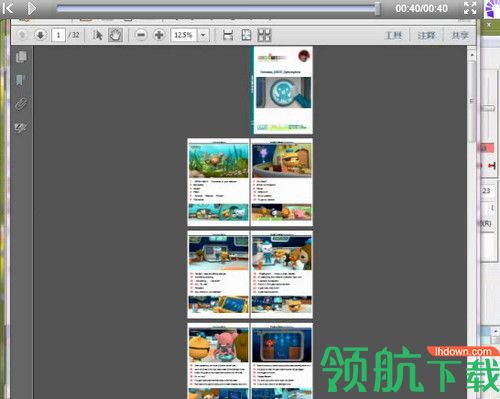Open the 共享 (Share) pane
500x399 pixels.
(460, 35)
